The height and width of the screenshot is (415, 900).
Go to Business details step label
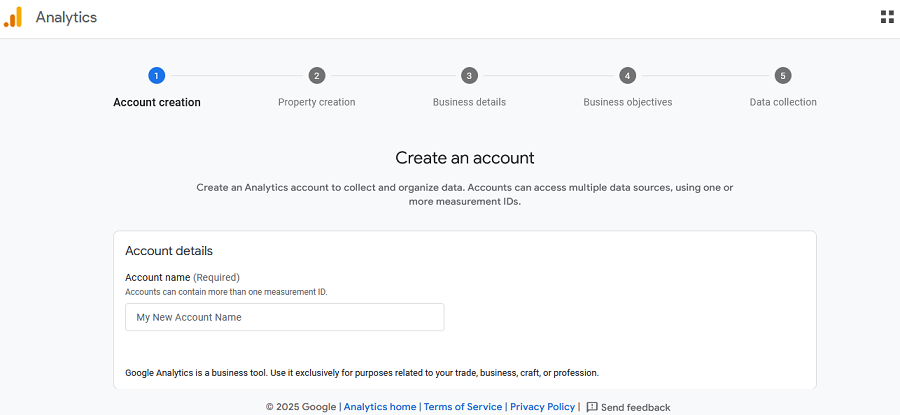[x=470, y=102]
